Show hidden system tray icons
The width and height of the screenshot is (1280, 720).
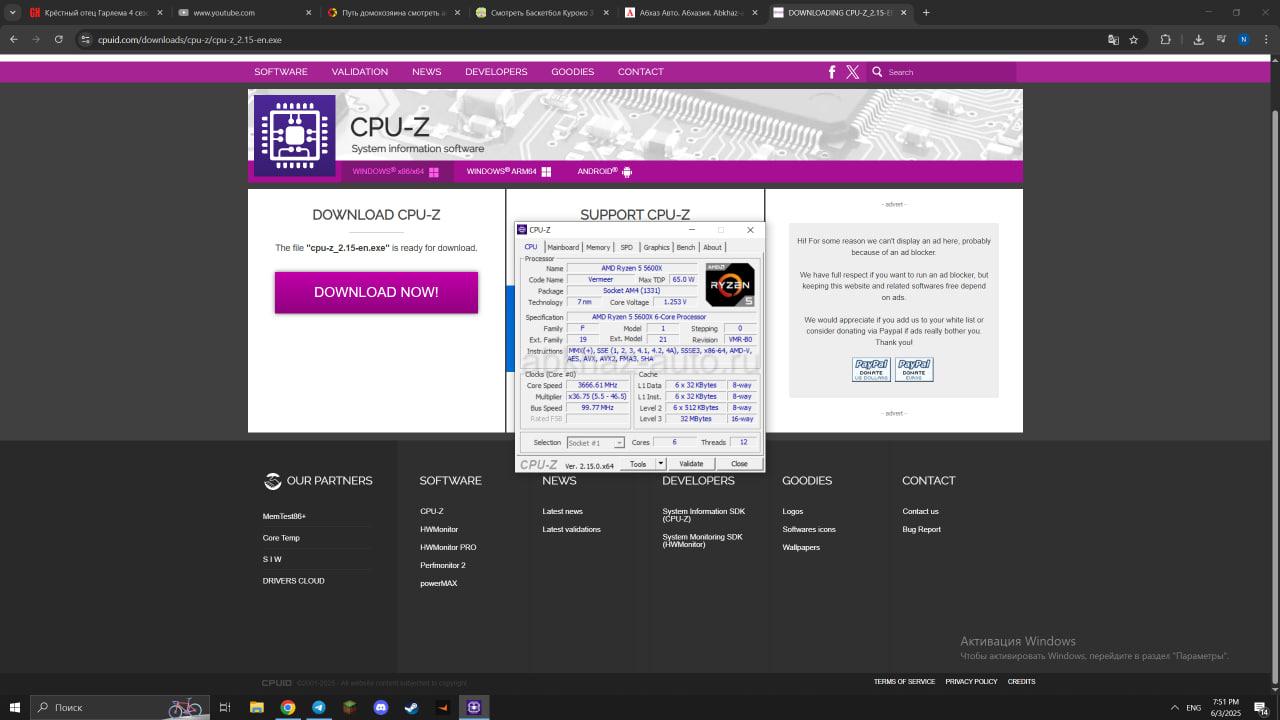click(1174, 707)
